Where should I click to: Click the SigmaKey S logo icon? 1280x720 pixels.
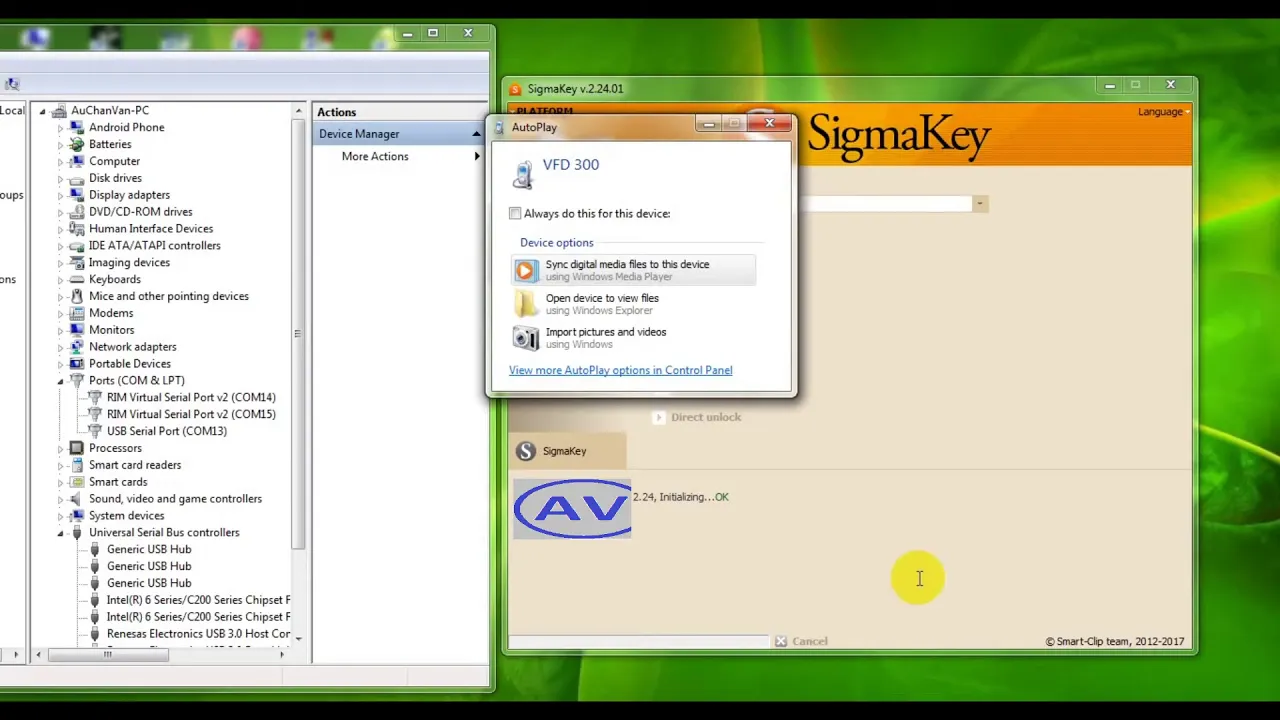point(526,451)
